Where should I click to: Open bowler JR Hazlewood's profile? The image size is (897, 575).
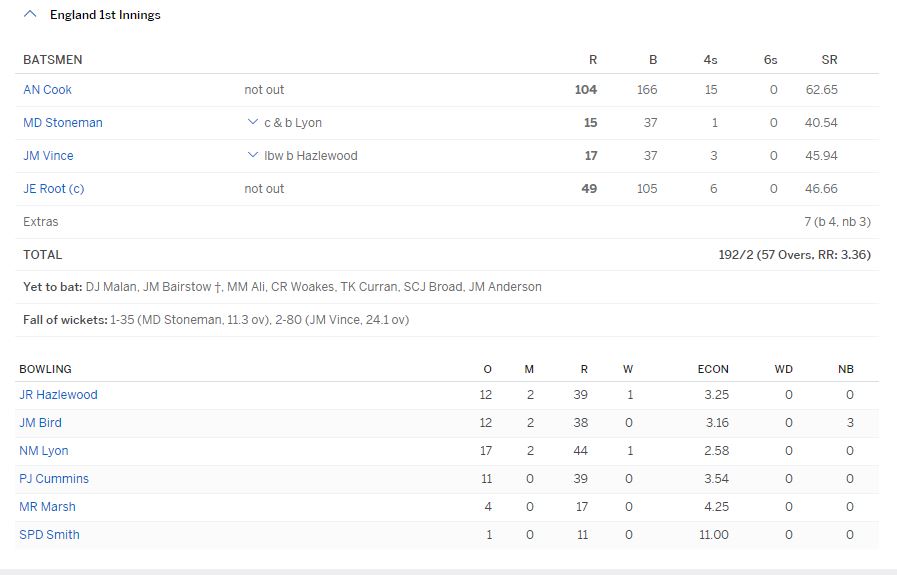tap(58, 394)
